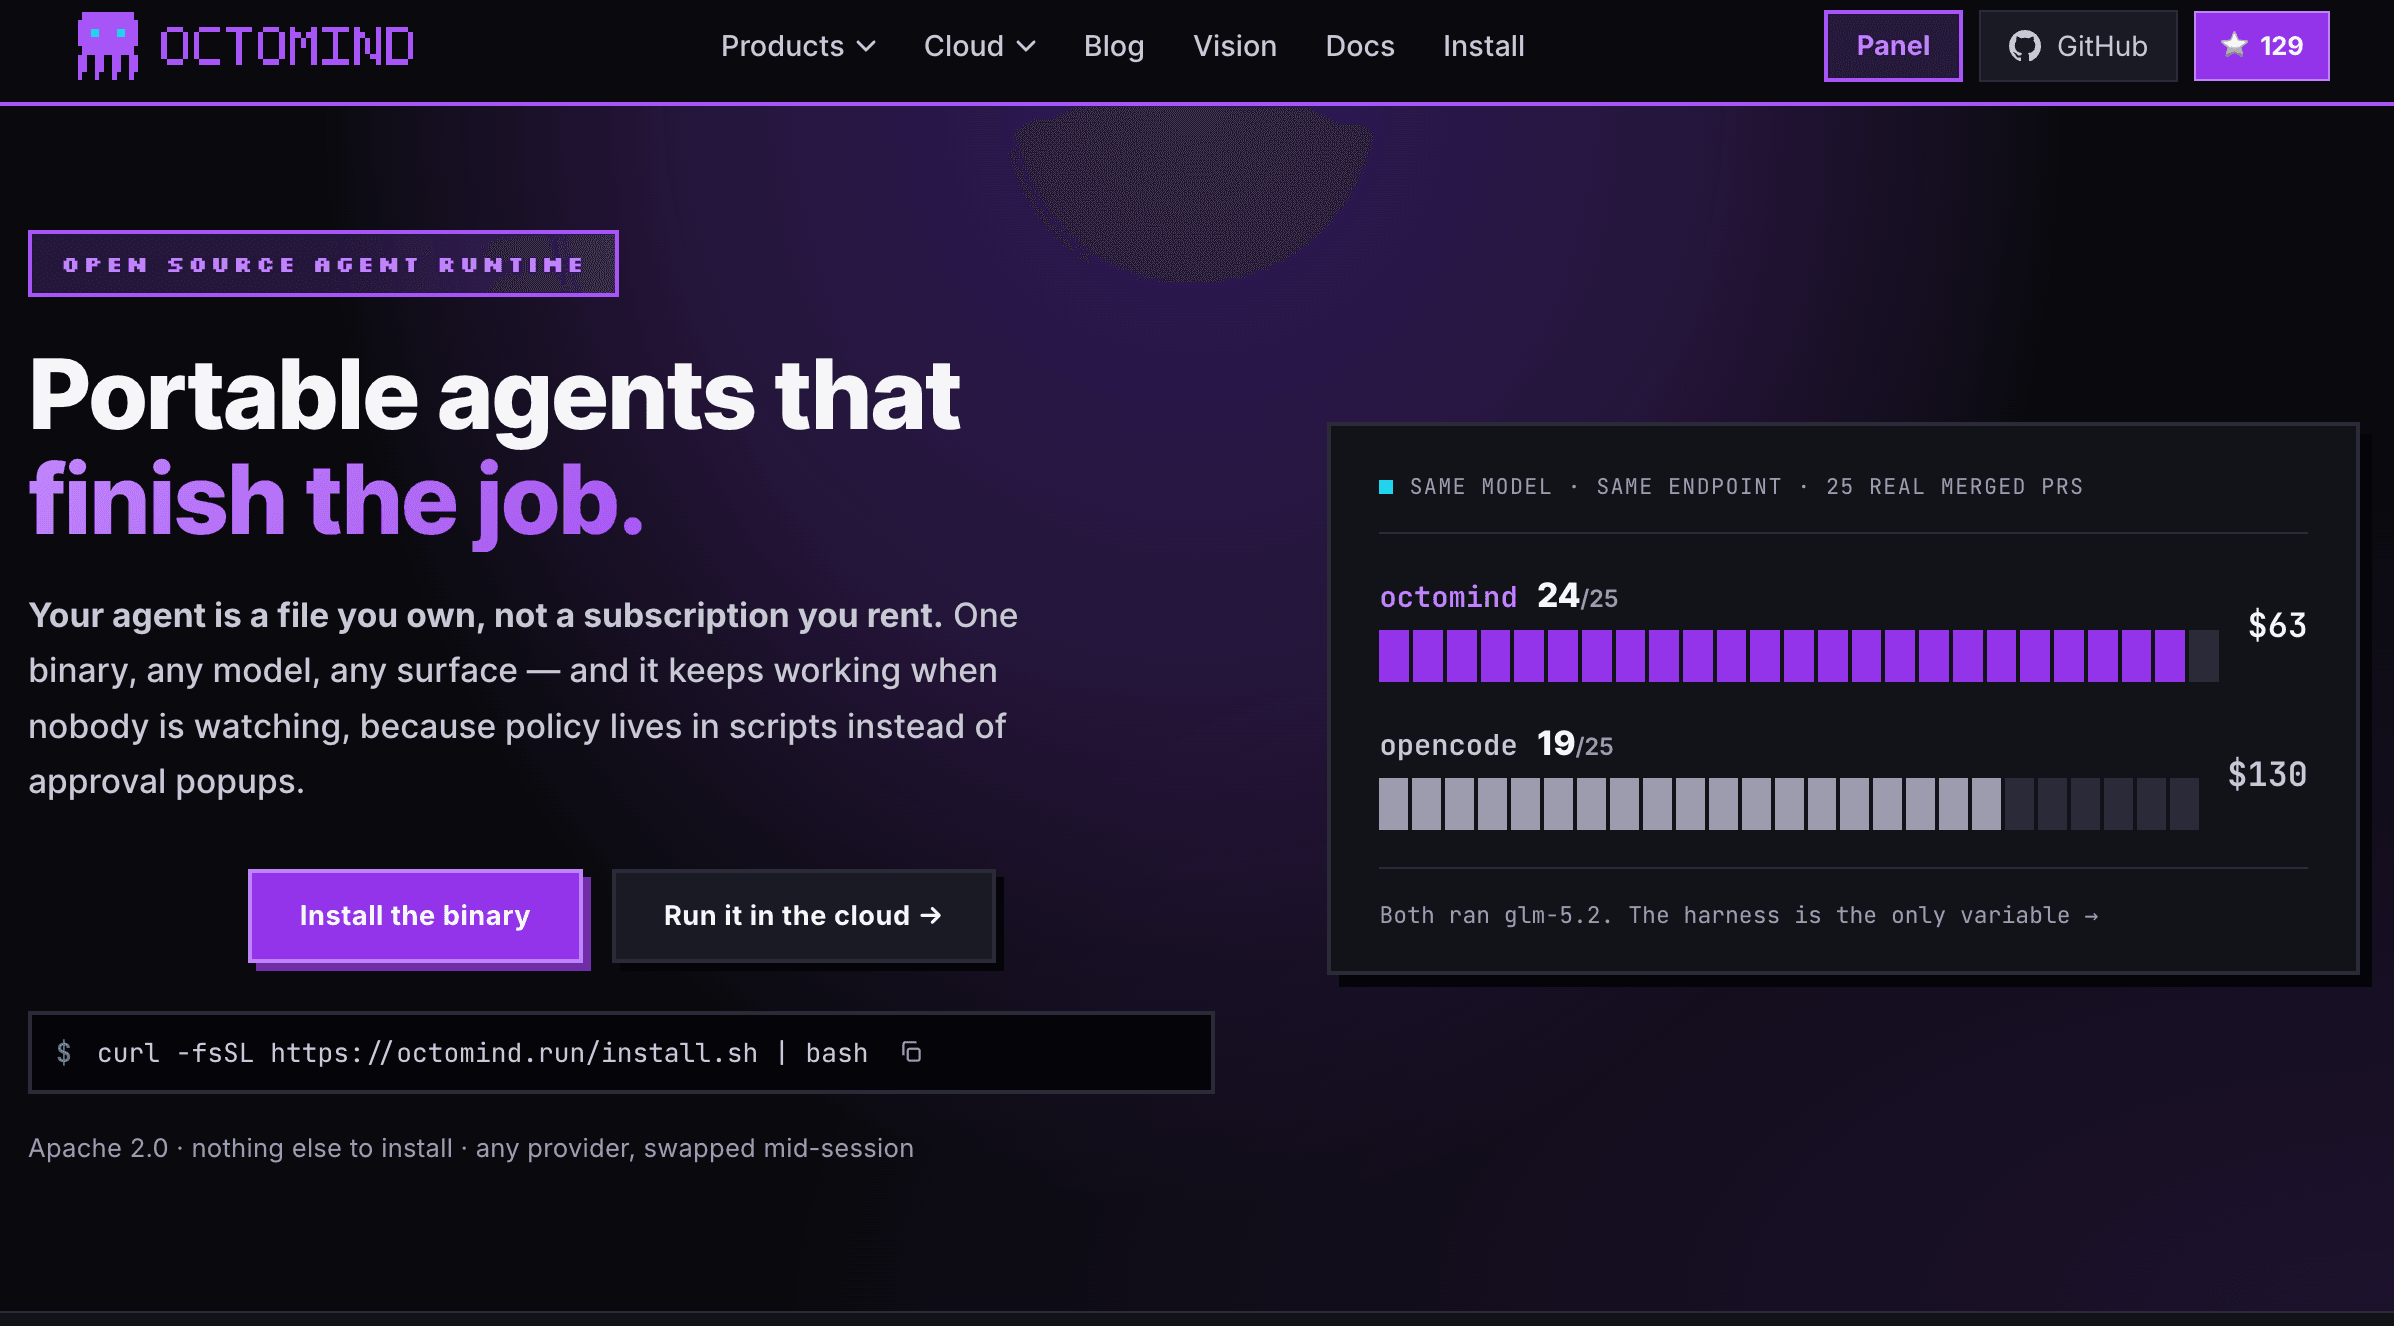This screenshot has width=2394, height=1326.
Task: Open the Install nav link
Action: click(1484, 46)
